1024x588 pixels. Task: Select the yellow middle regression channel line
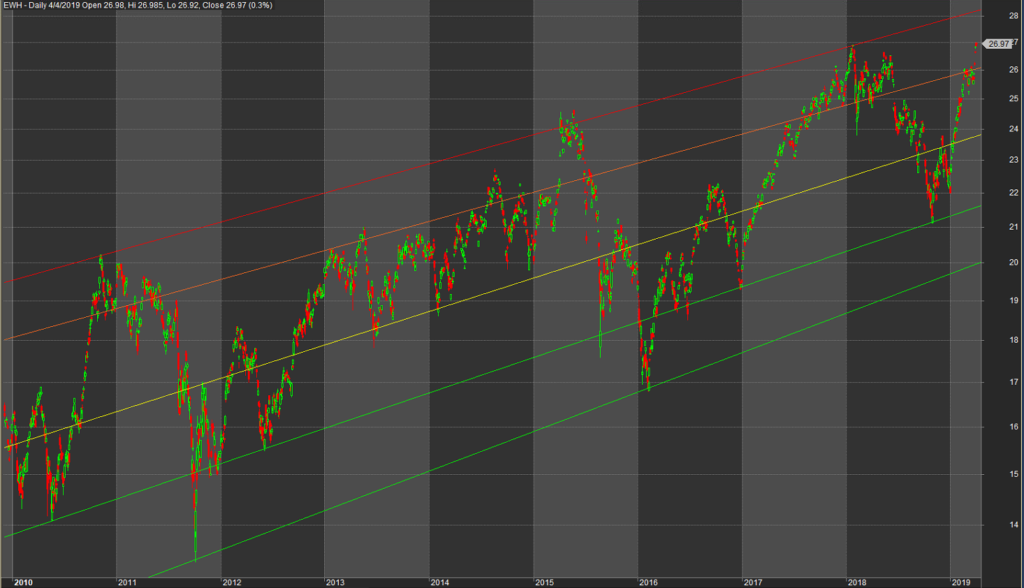coord(493,291)
